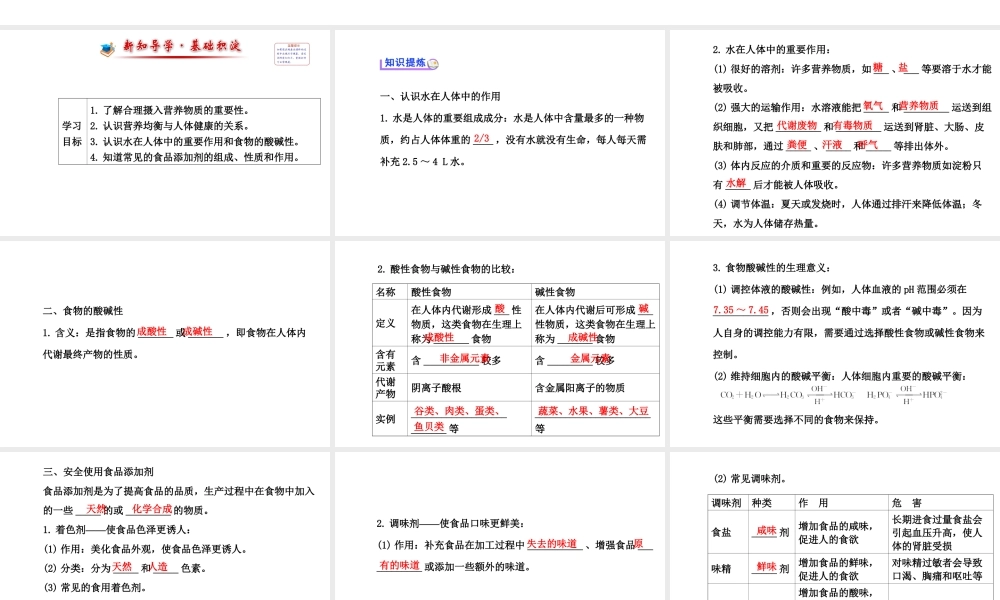This screenshot has width=1000, height=600.
Task: Click the 调味剂 table header cell
Action: pos(726,503)
